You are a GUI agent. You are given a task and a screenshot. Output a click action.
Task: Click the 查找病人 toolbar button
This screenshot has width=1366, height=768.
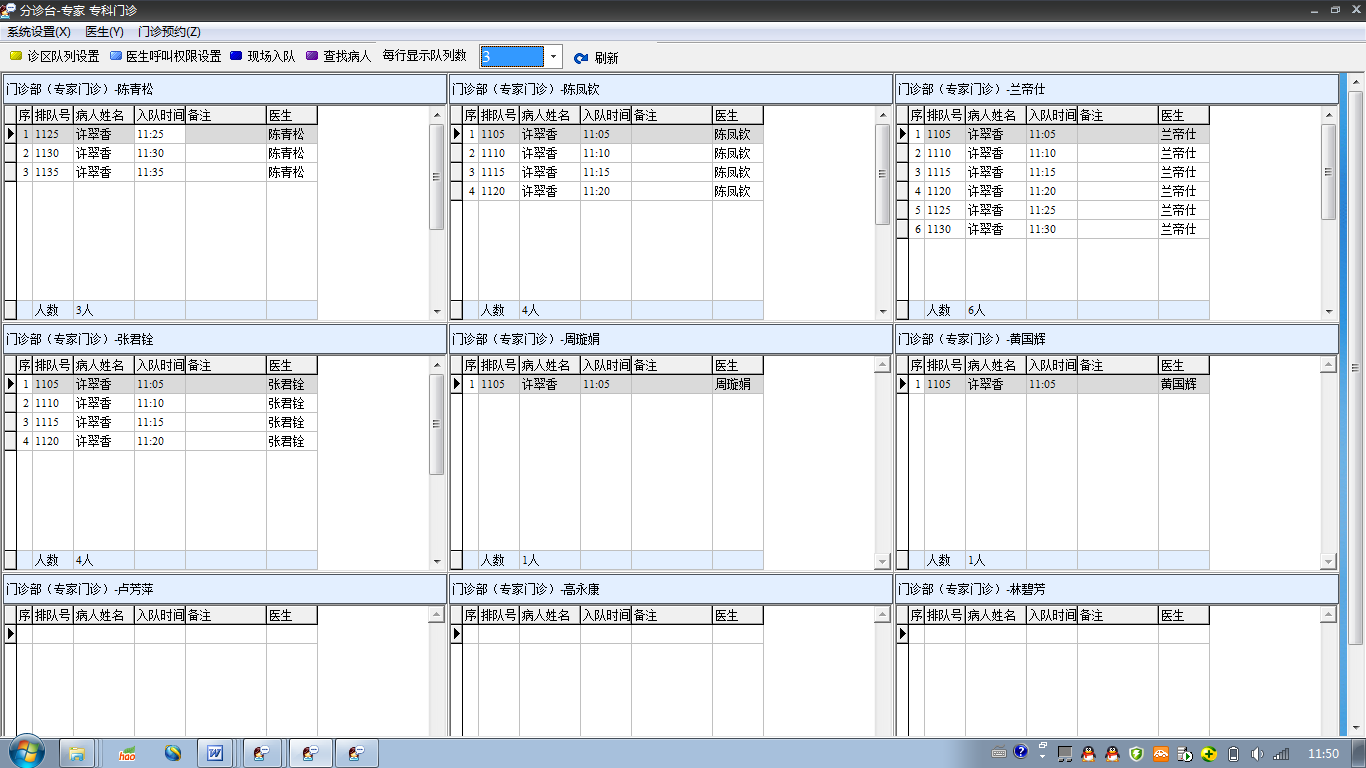point(338,56)
